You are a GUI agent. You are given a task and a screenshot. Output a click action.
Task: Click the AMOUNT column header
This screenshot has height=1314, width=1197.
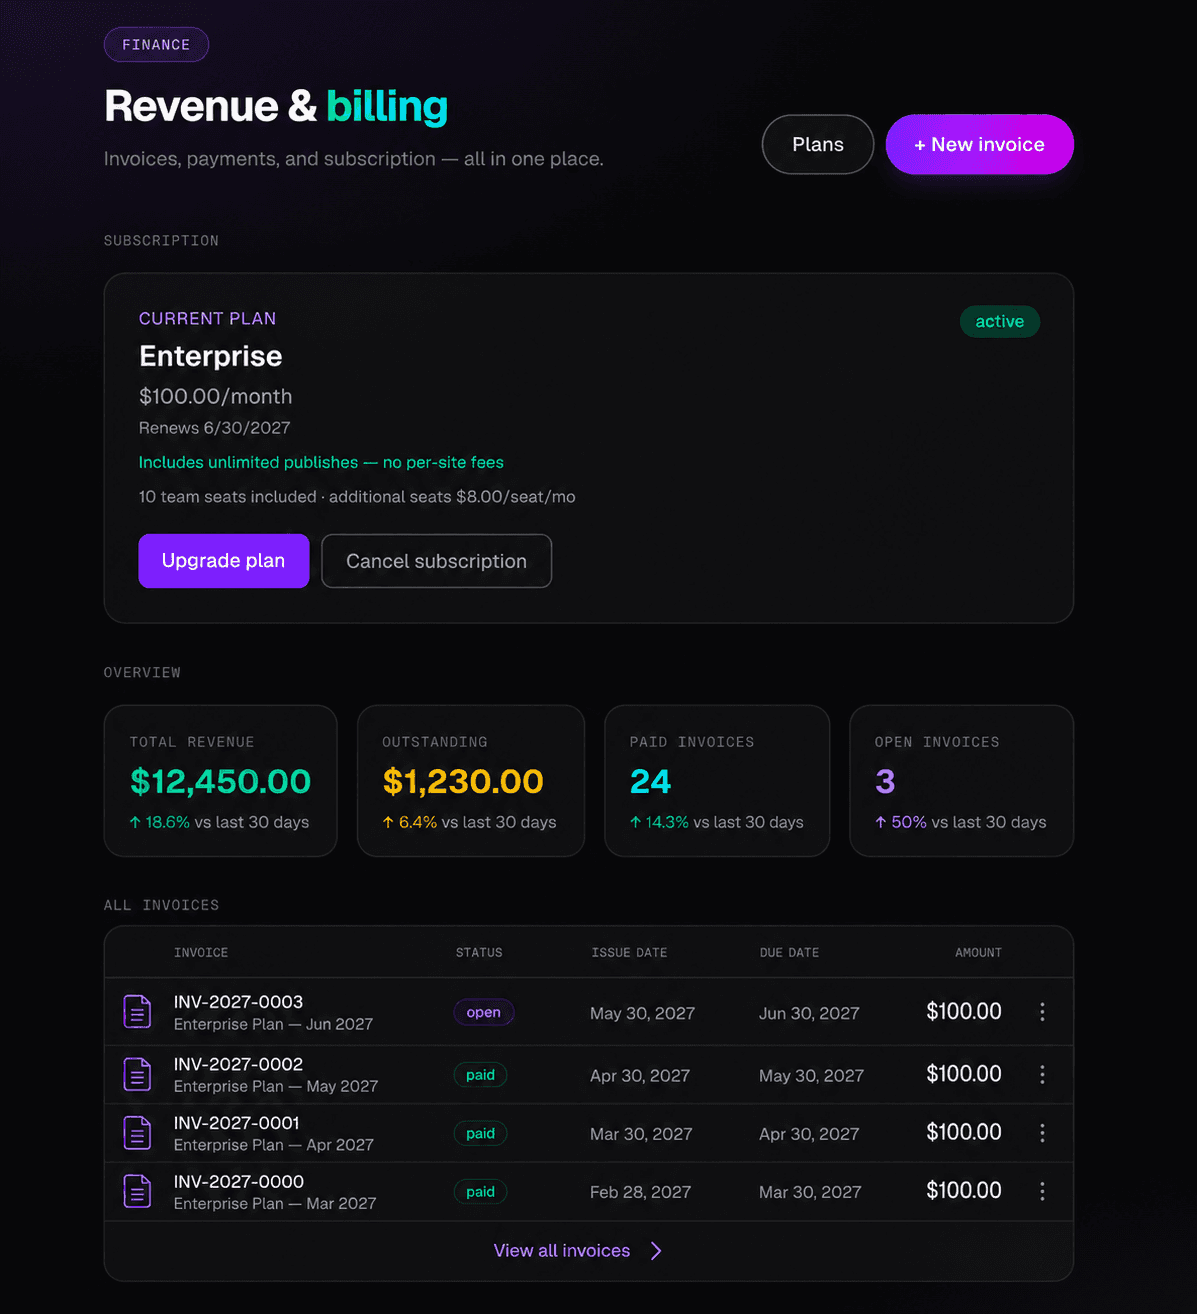click(978, 952)
